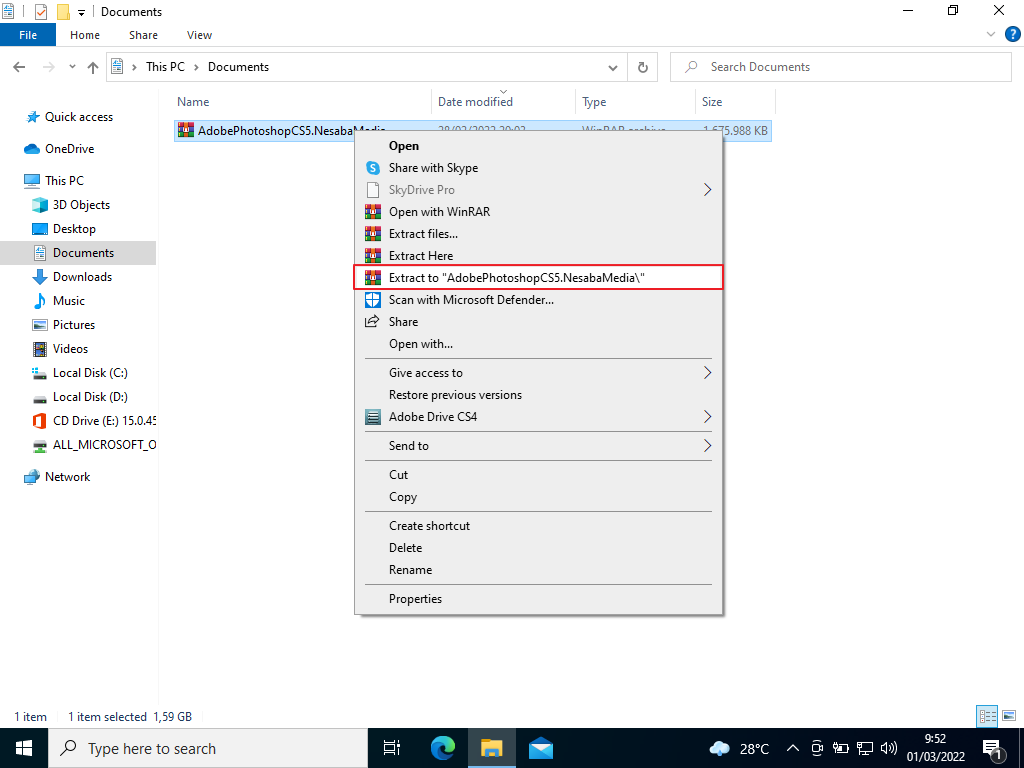This screenshot has width=1024, height=768.
Task: Click the Share arrow icon in menu
Action: (x=372, y=321)
